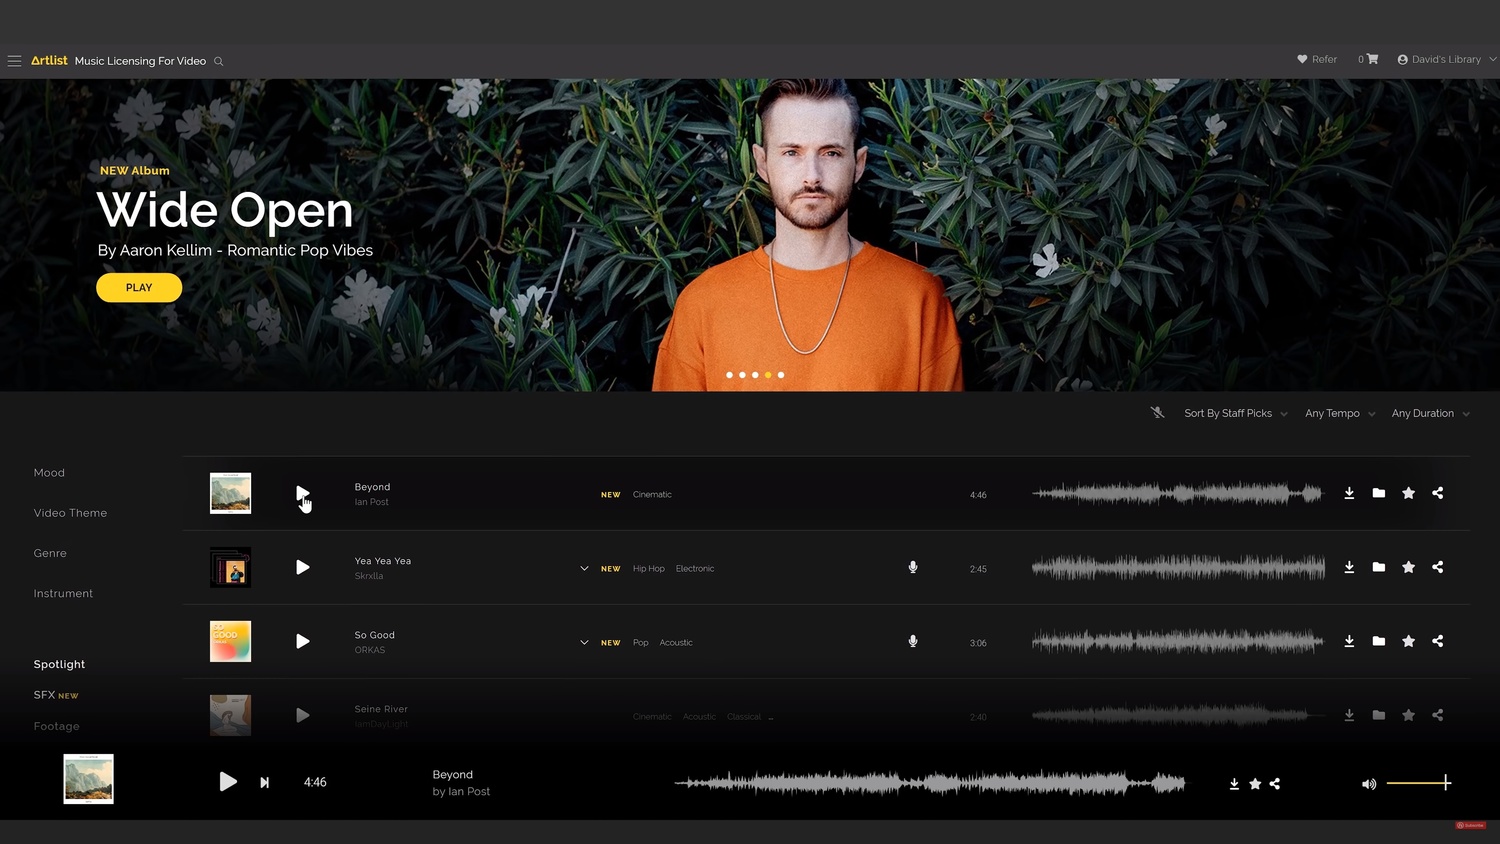
Task: Expand the So Good track chevron
Action: (x=584, y=642)
